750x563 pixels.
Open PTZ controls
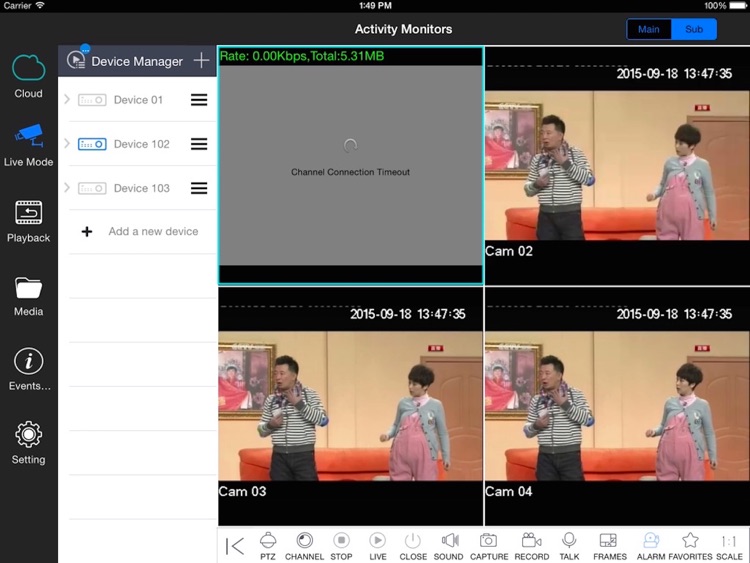(x=268, y=546)
